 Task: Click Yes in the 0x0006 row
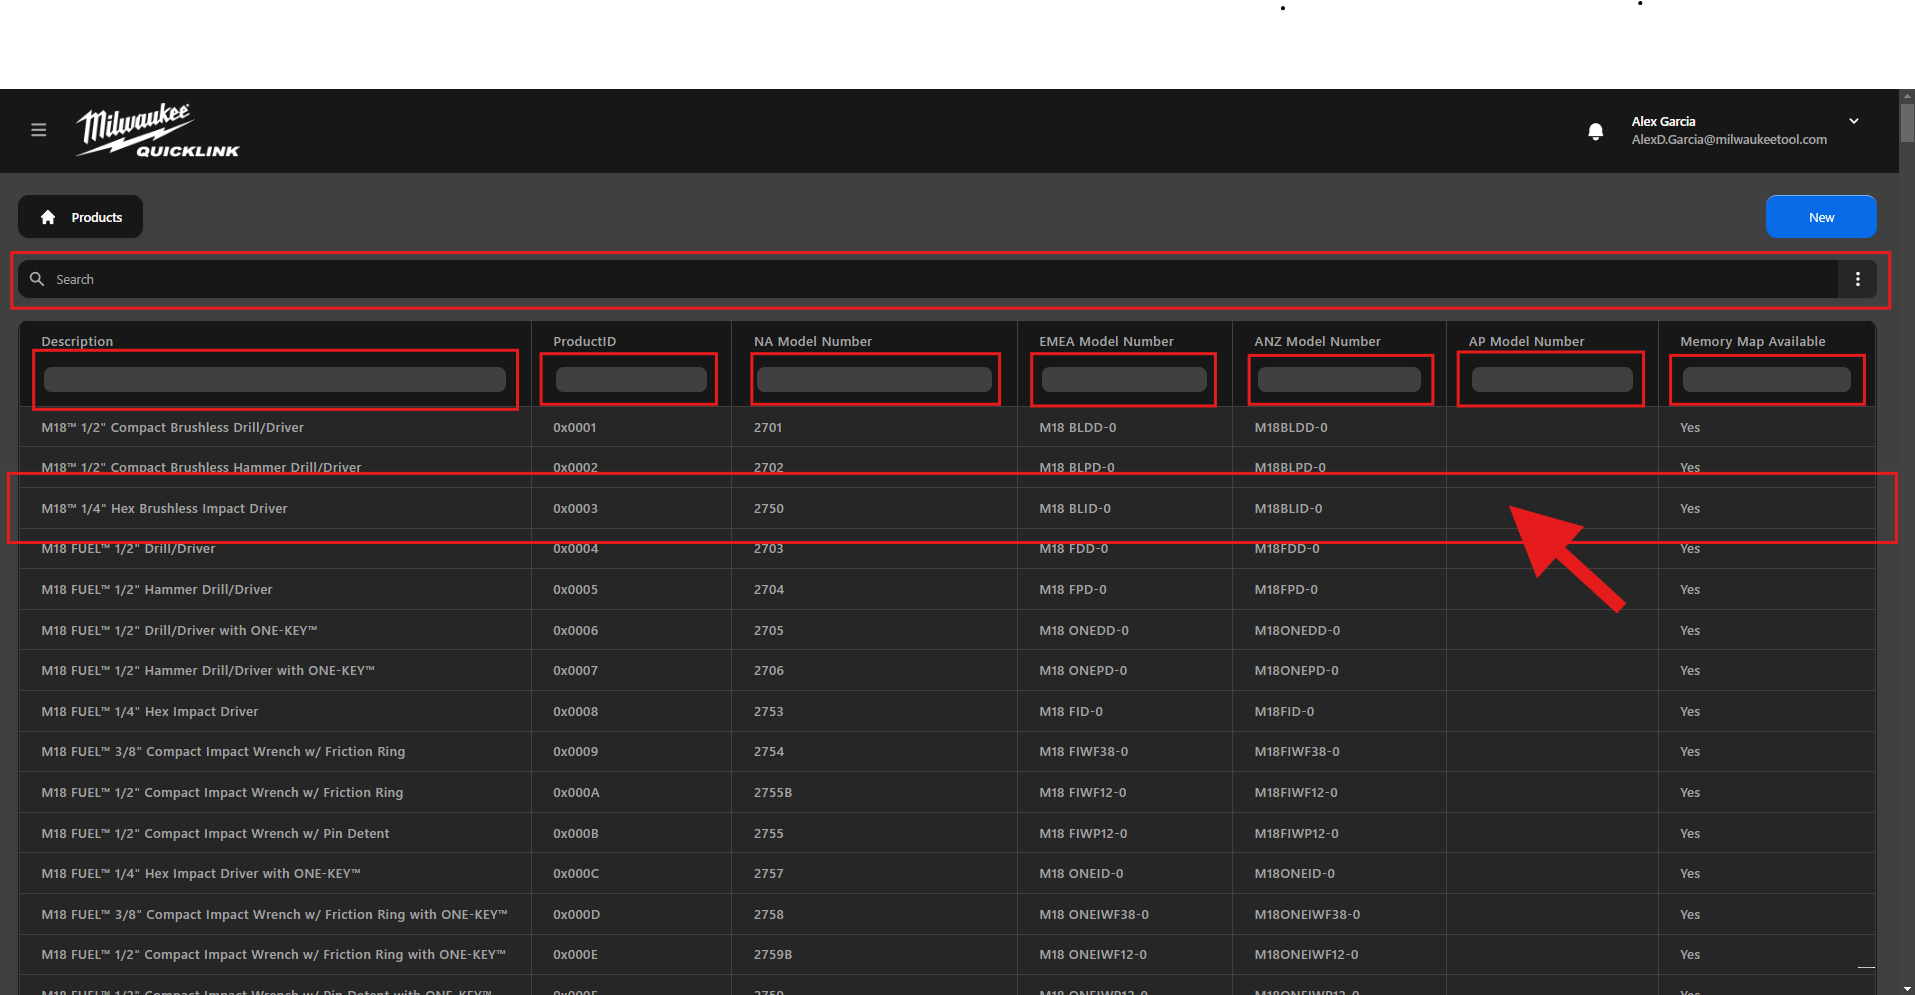(x=1690, y=630)
